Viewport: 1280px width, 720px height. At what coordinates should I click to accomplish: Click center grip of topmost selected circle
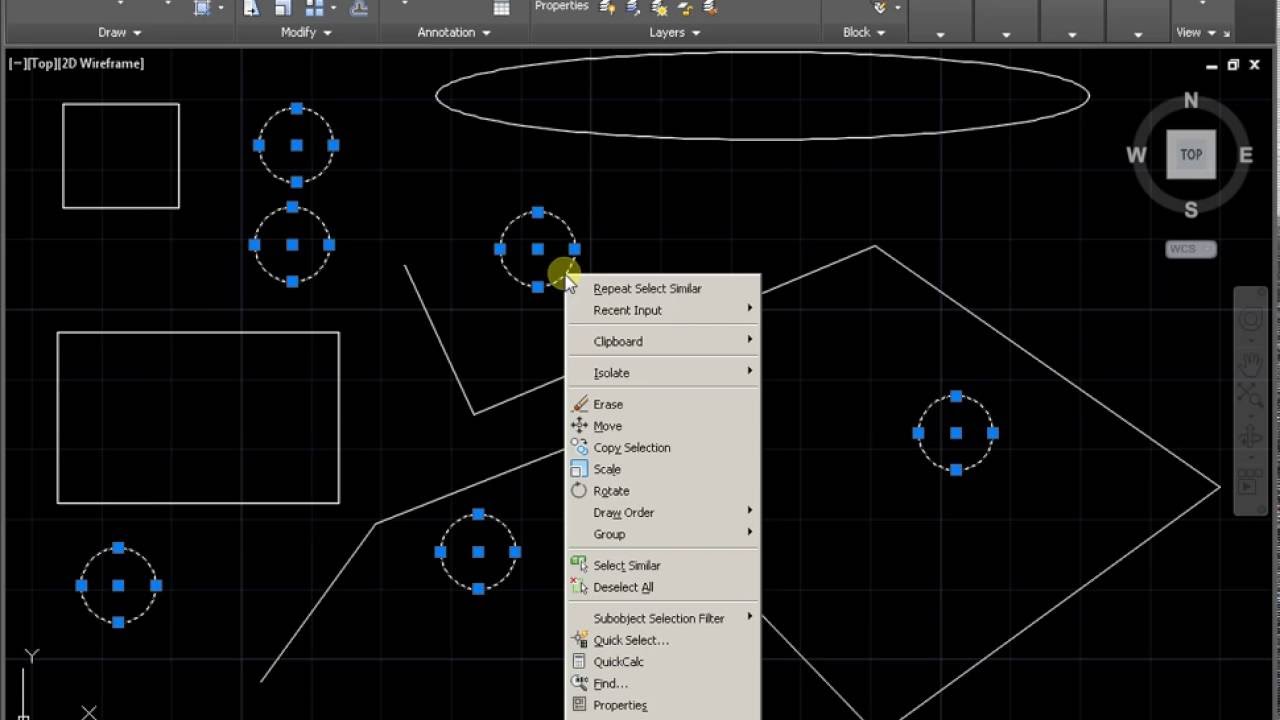(x=296, y=145)
